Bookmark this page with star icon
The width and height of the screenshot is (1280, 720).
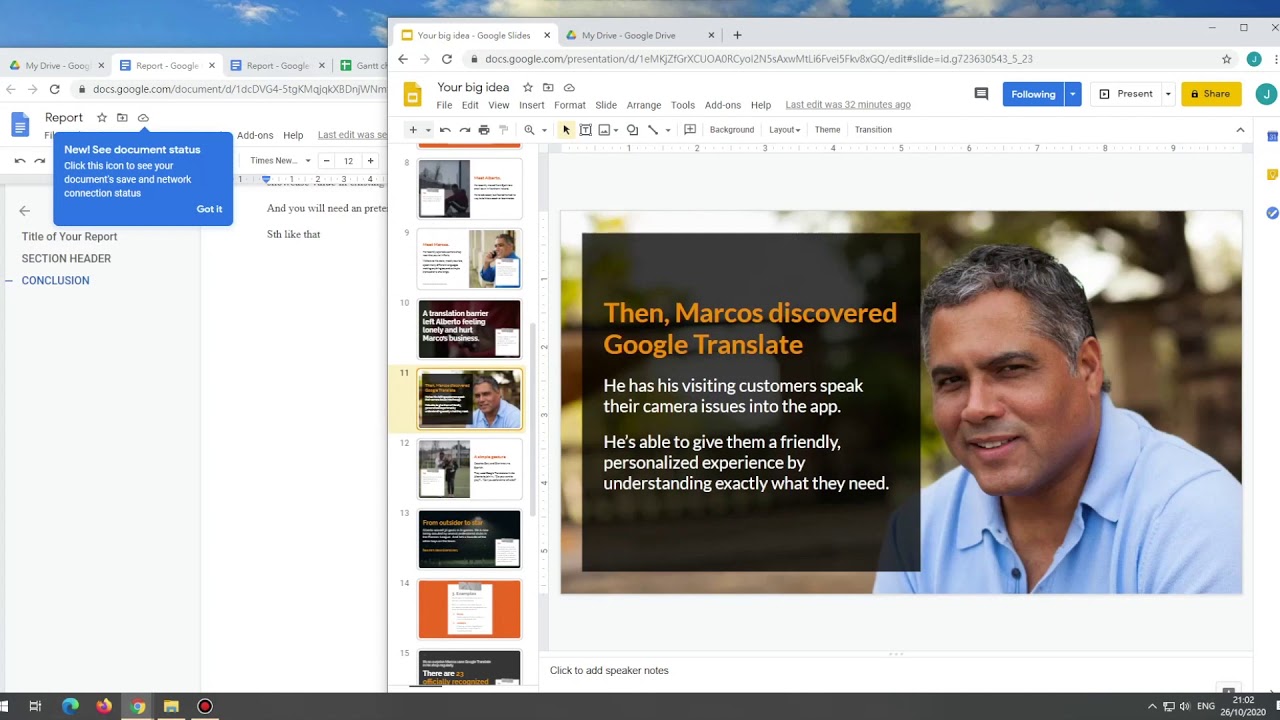pos(1226,59)
